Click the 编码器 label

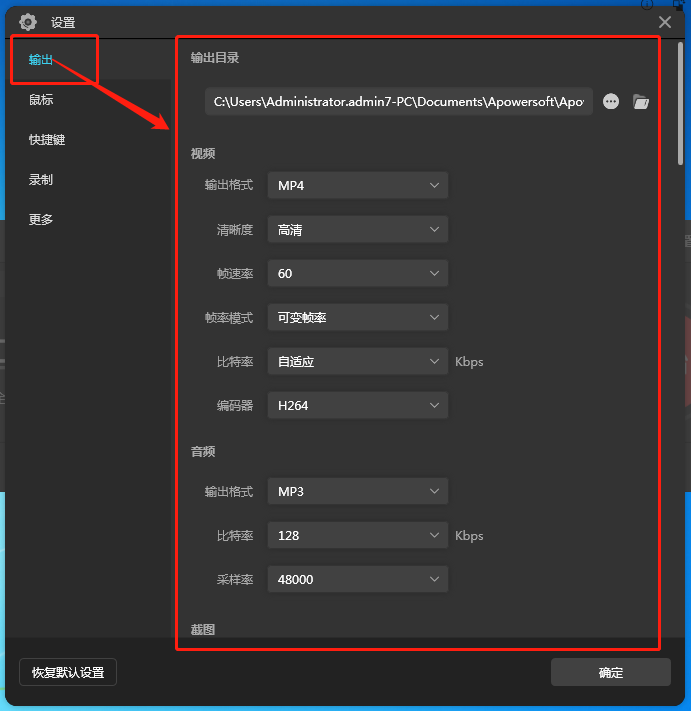pyautogui.click(x=235, y=405)
